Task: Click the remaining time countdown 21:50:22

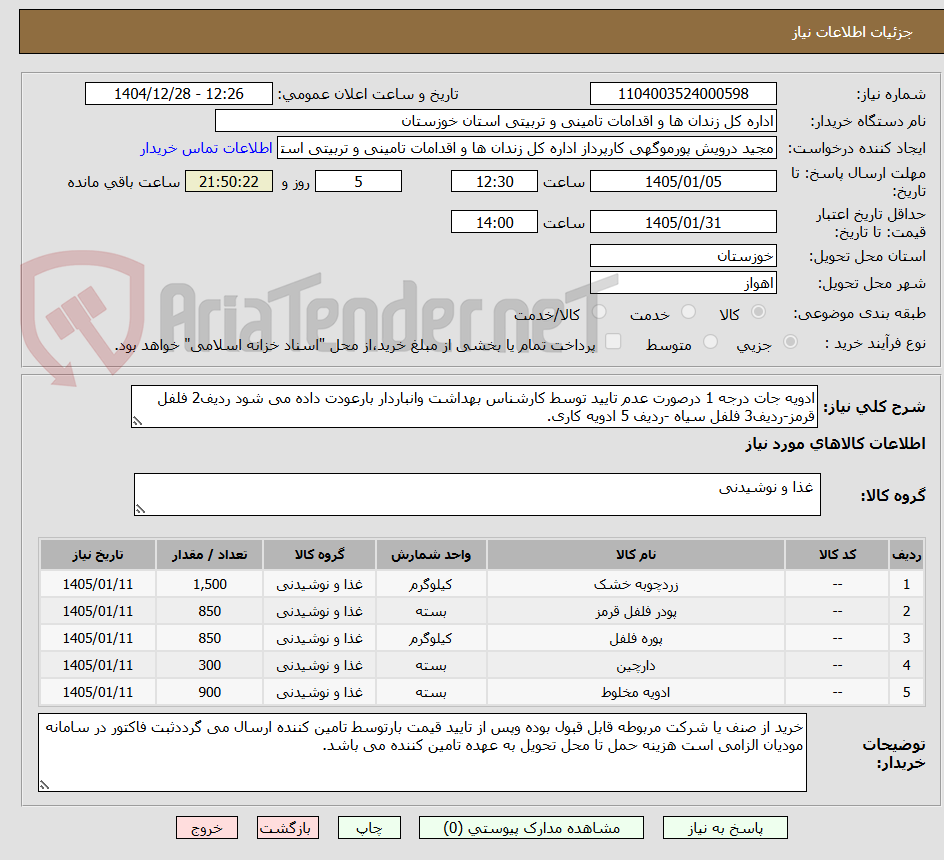Action: click(229, 181)
